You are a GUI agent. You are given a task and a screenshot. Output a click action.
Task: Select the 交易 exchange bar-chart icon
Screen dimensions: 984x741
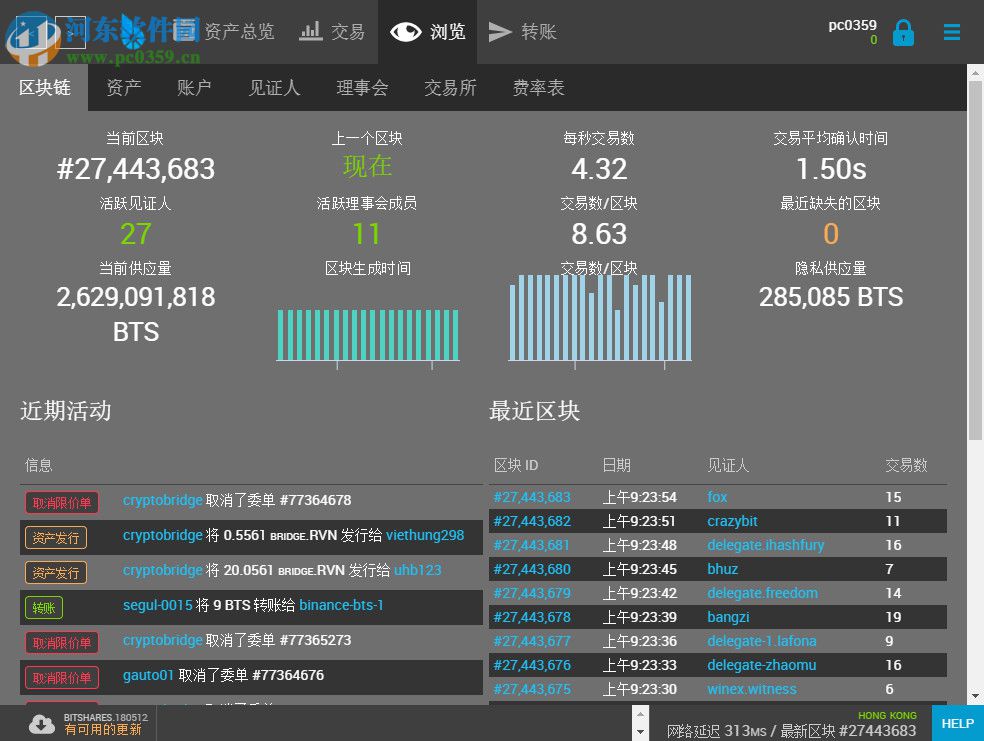[310, 31]
